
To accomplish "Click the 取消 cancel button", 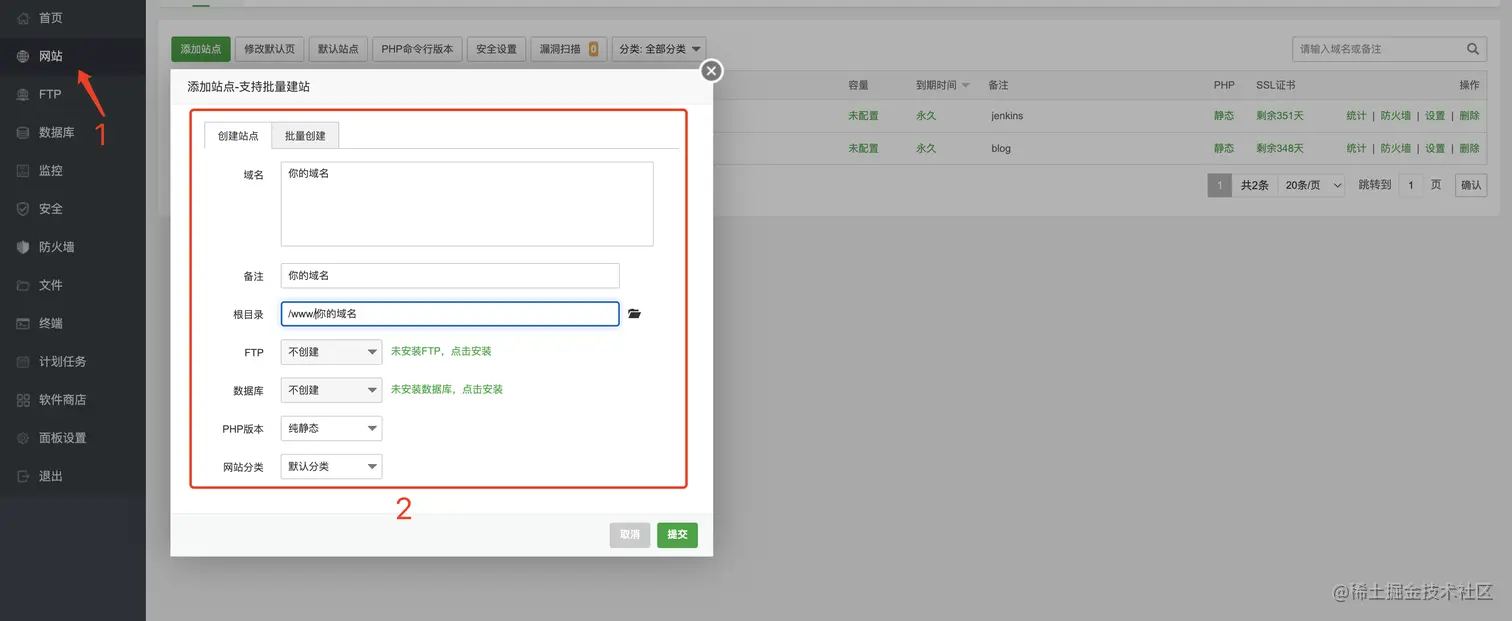I will click(630, 535).
